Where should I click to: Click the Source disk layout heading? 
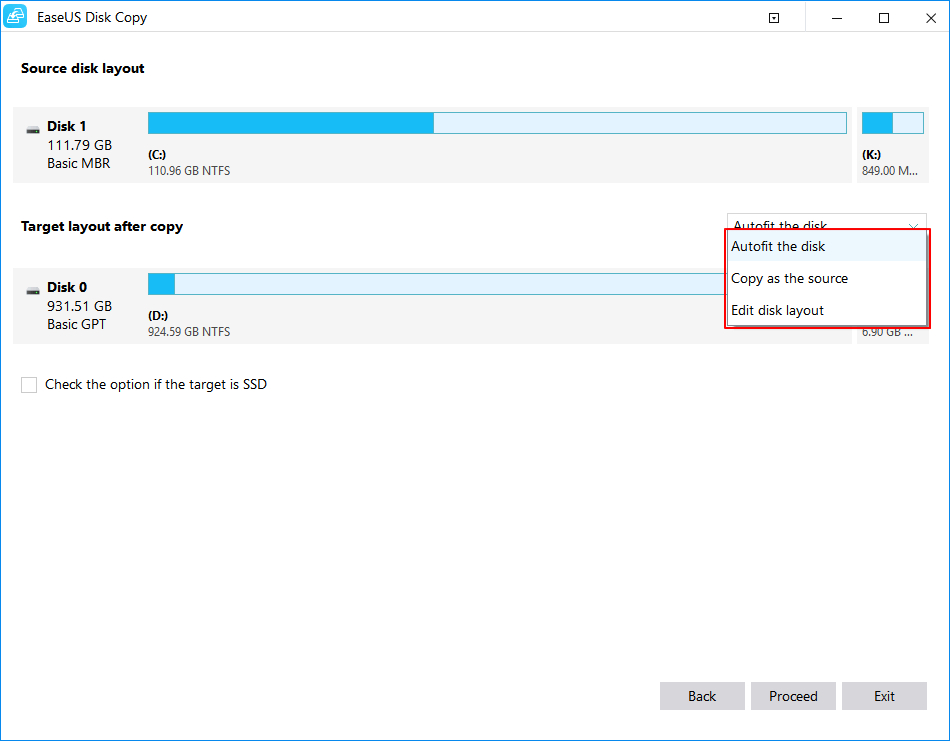(82, 68)
